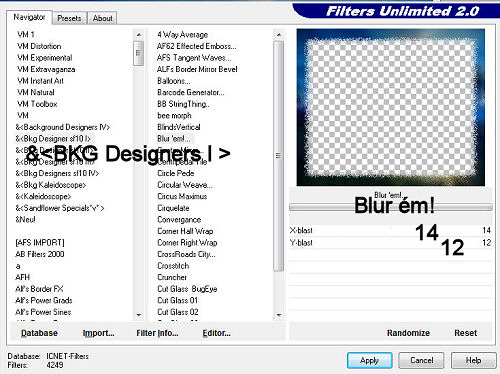Click the Apply button
The image size is (500, 374).
pyautogui.click(x=369, y=360)
